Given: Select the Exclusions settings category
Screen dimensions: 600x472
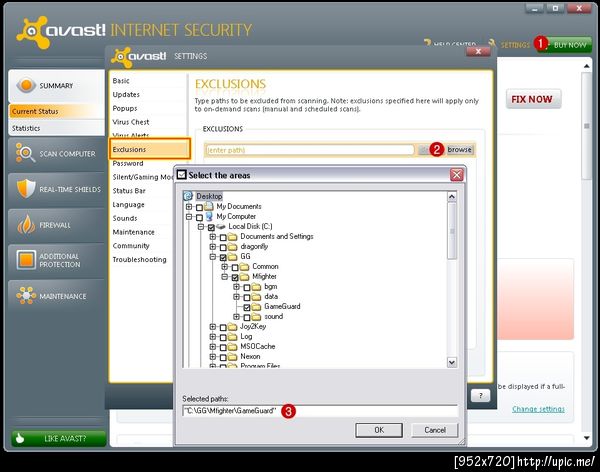Looking at the screenshot, I should (x=150, y=149).
